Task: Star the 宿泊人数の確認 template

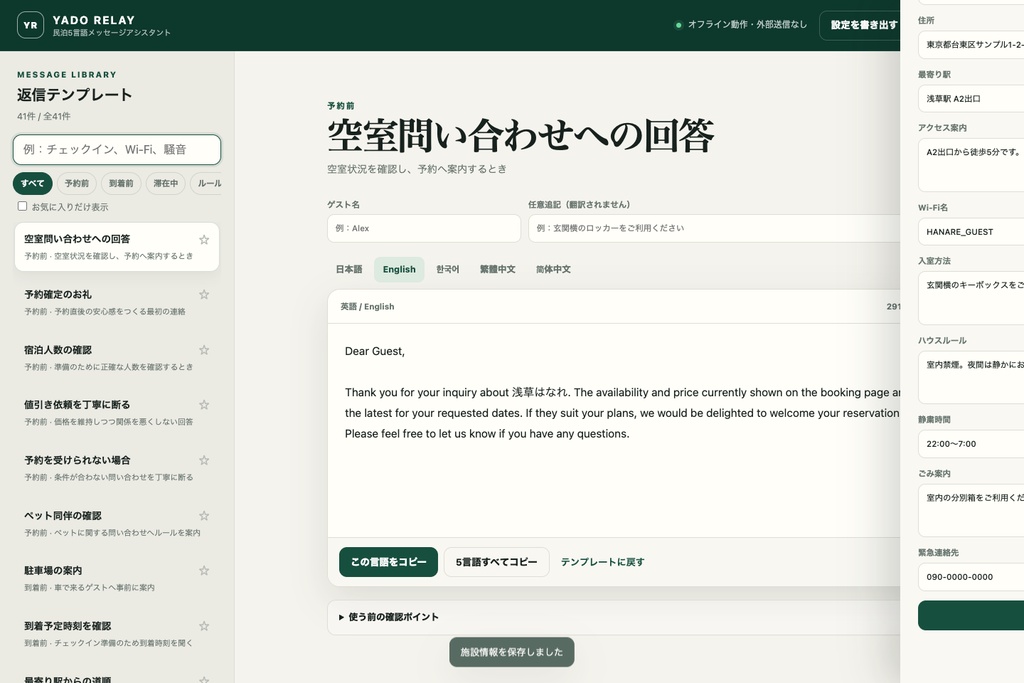Action: pyautogui.click(x=204, y=350)
